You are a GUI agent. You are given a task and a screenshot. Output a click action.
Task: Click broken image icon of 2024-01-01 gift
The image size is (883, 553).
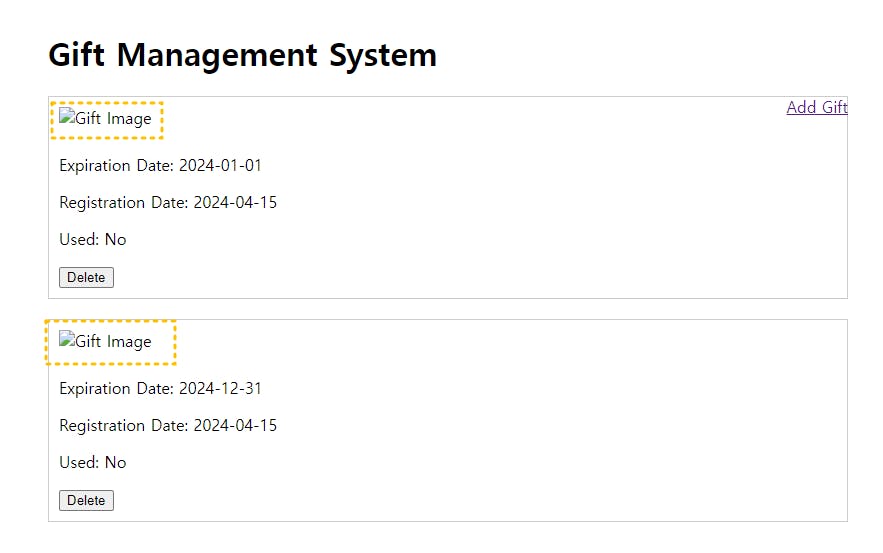(x=67, y=117)
